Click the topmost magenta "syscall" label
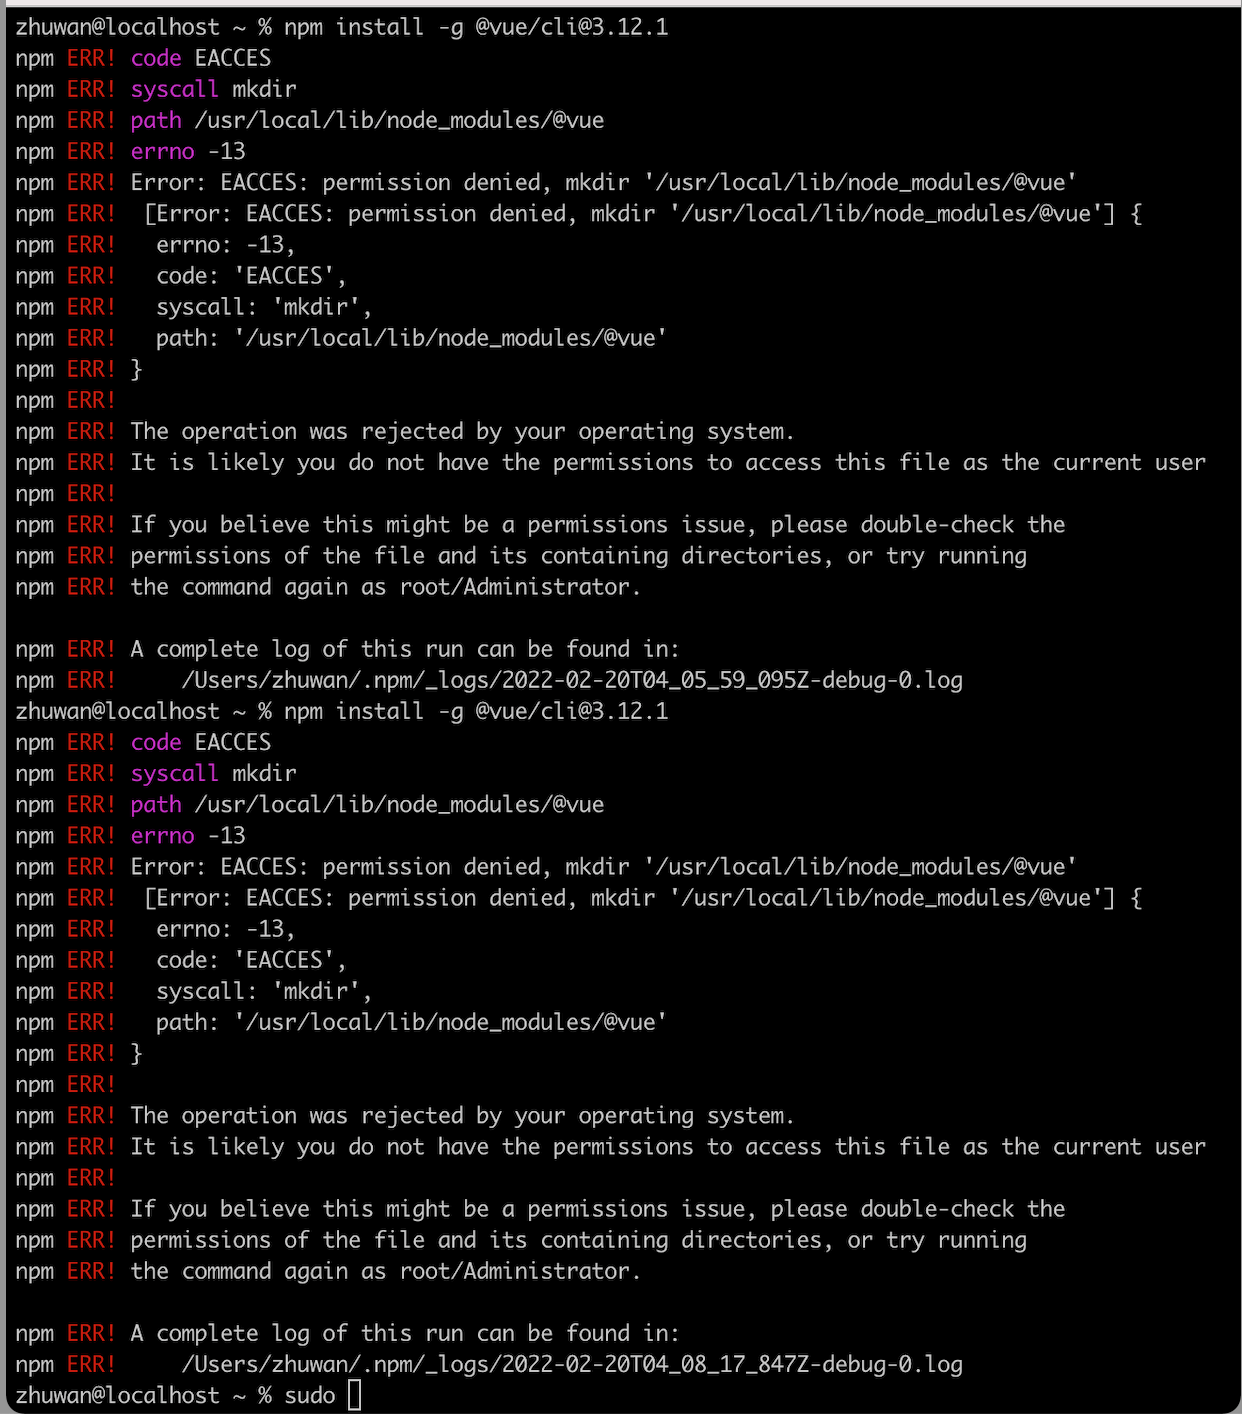1242x1414 pixels. [174, 89]
